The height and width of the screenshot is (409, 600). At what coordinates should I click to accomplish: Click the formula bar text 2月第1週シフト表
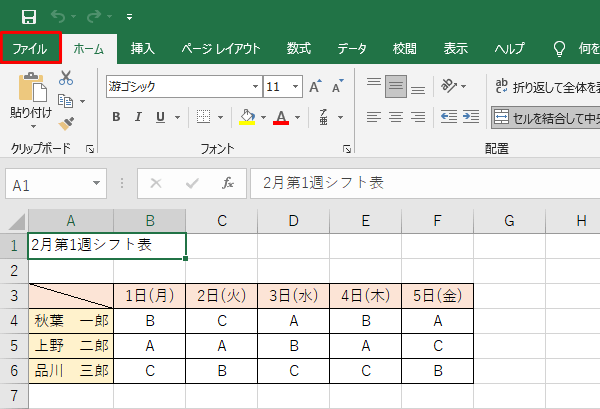coord(323,183)
